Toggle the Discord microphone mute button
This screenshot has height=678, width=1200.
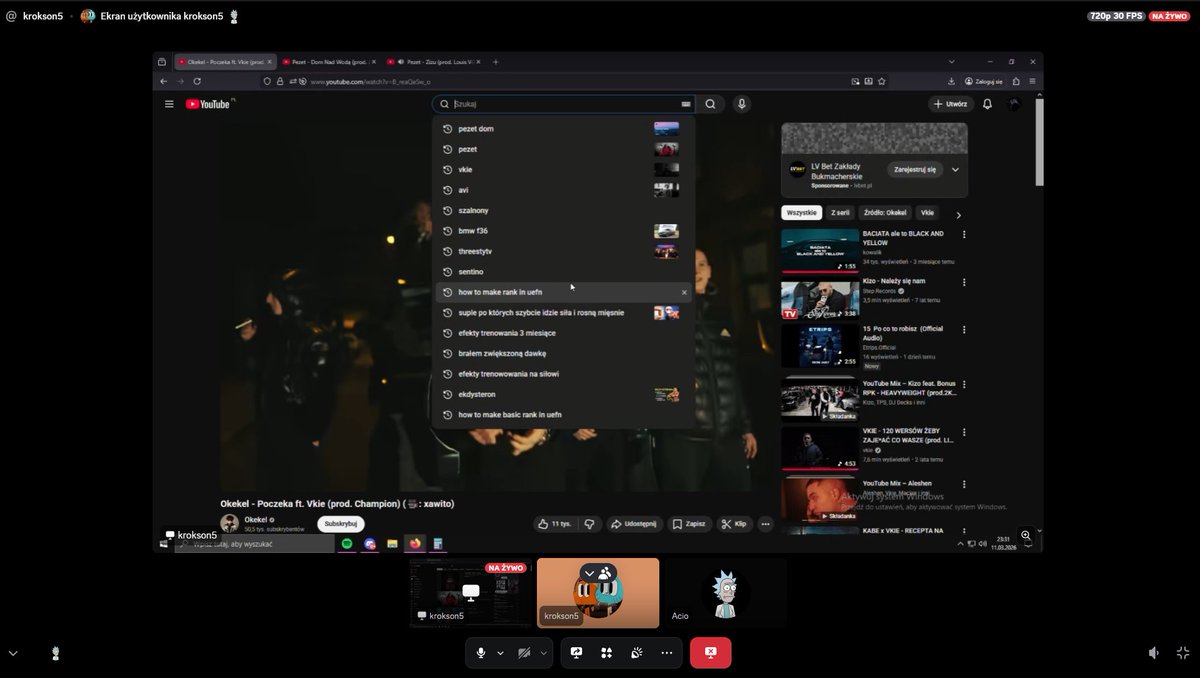pos(481,653)
